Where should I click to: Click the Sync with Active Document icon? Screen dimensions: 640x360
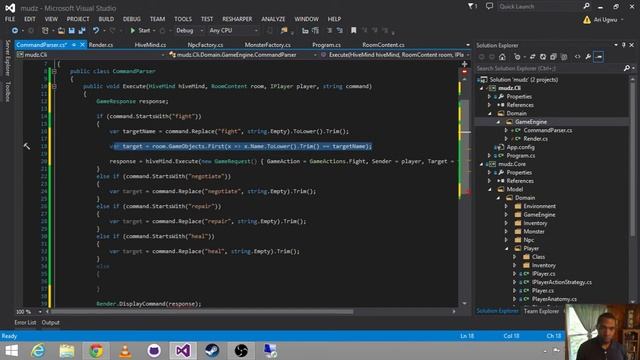coord(532,57)
